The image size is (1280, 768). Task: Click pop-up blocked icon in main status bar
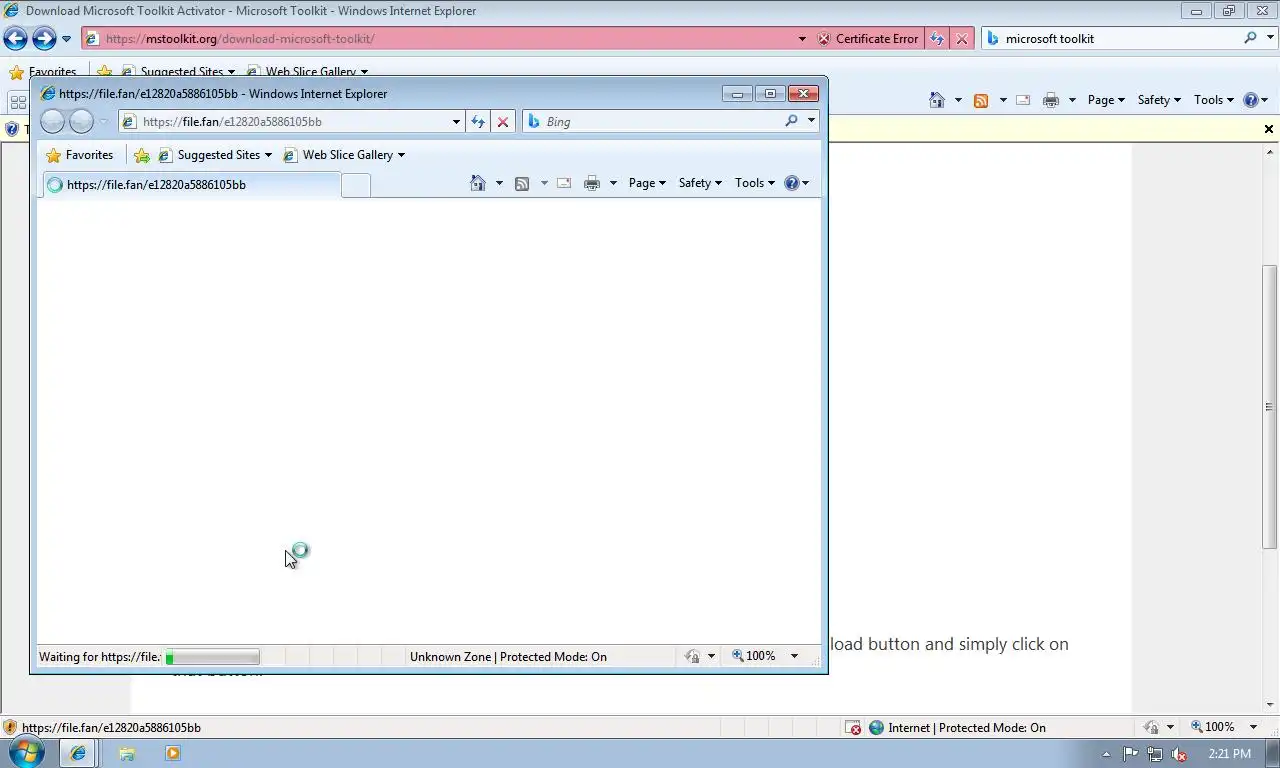(x=853, y=727)
